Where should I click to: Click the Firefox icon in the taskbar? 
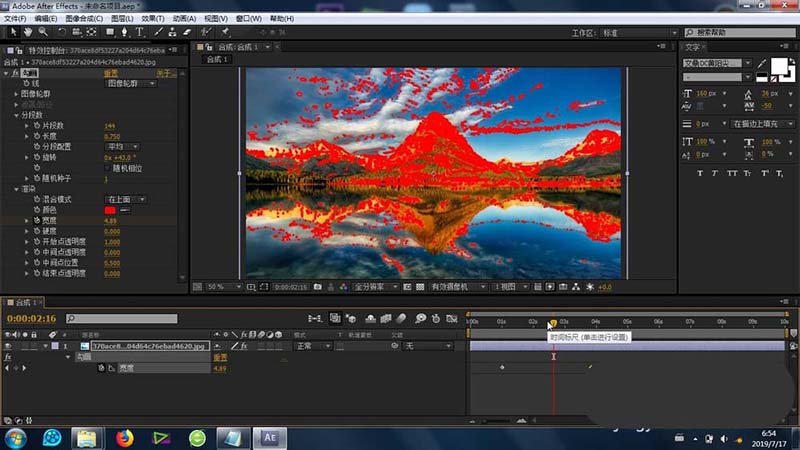click(124, 437)
